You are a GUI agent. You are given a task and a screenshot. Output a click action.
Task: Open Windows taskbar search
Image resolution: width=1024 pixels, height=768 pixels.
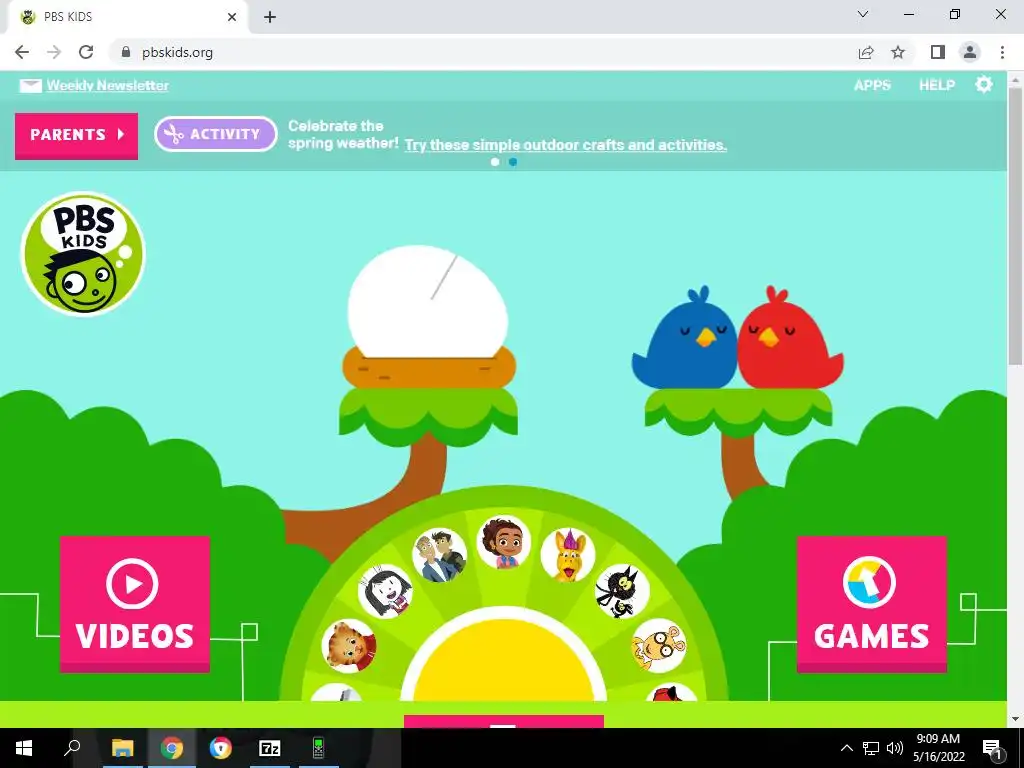coord(72,748)
